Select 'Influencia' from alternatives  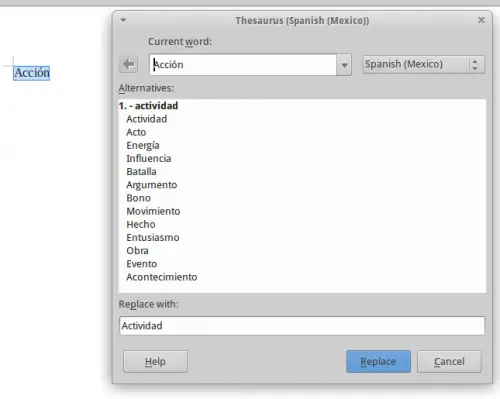pyautogui.click(x=149, y=159)
